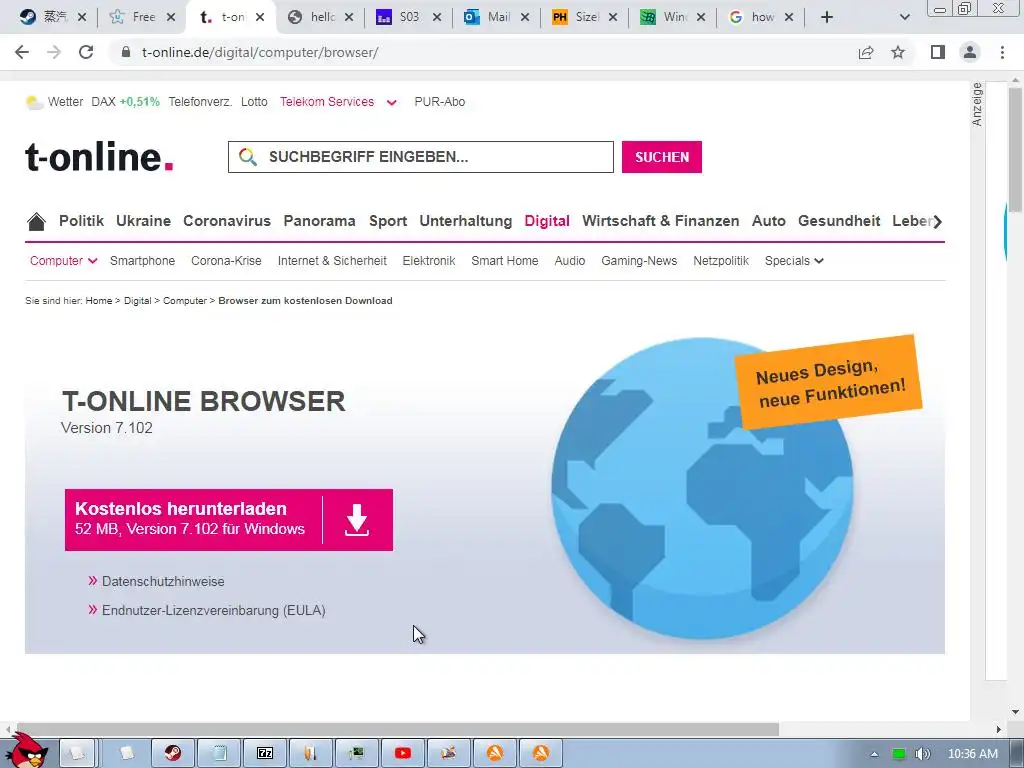Open Steam from the taskbar
1024x768 pixels.
click(x=173, y=754)
